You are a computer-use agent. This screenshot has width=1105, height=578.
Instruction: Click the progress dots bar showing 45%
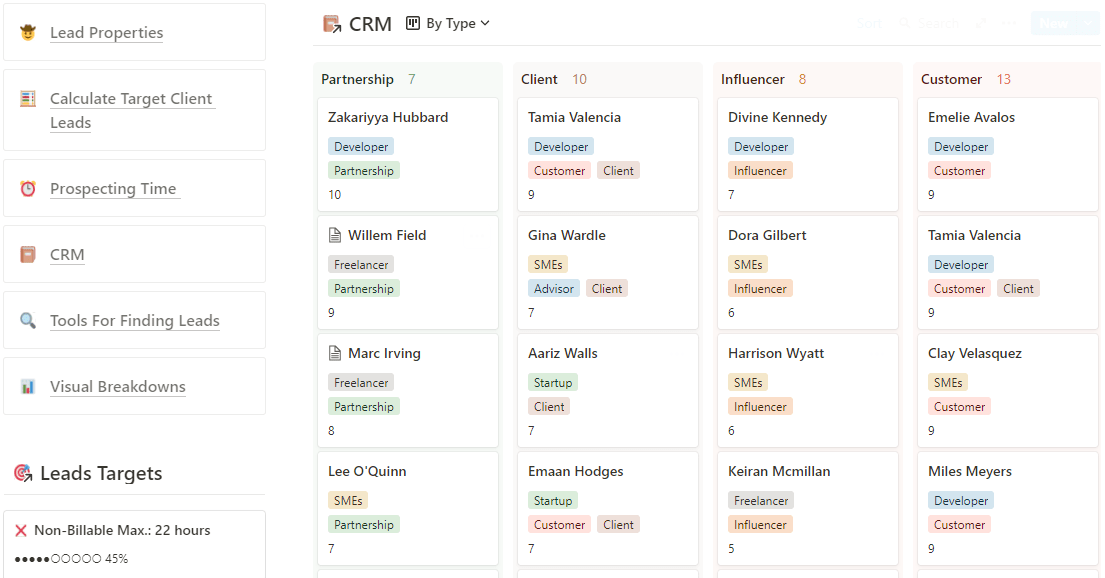click(x=58, y=558)
